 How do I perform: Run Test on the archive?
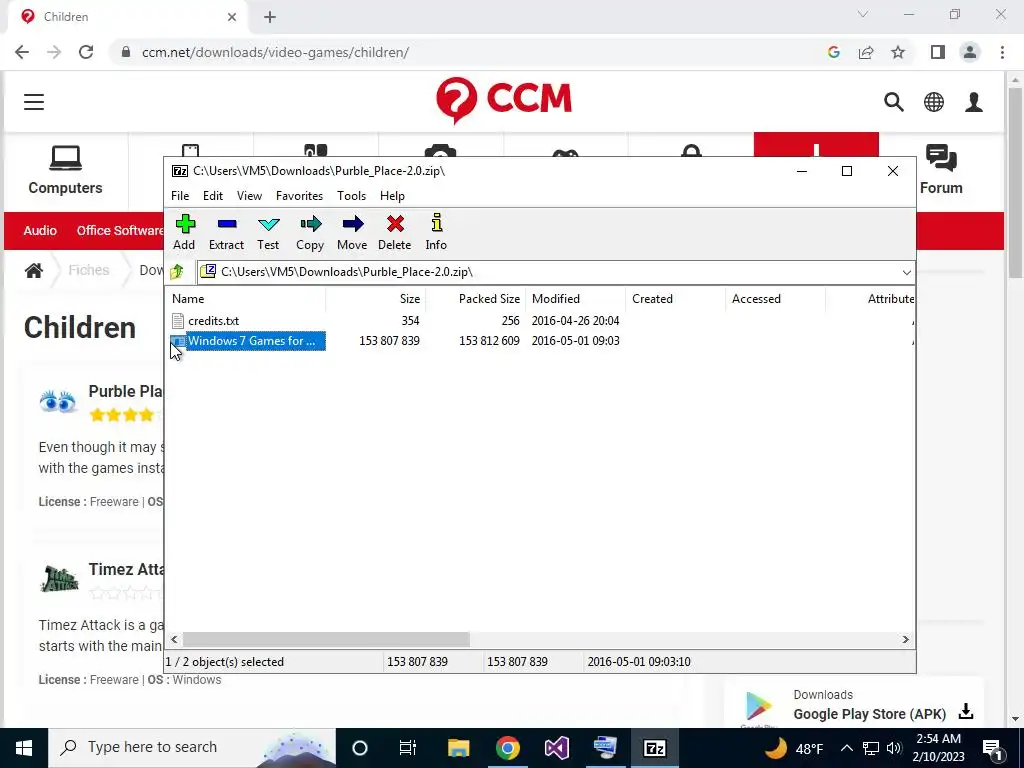(x=268, y=232)
